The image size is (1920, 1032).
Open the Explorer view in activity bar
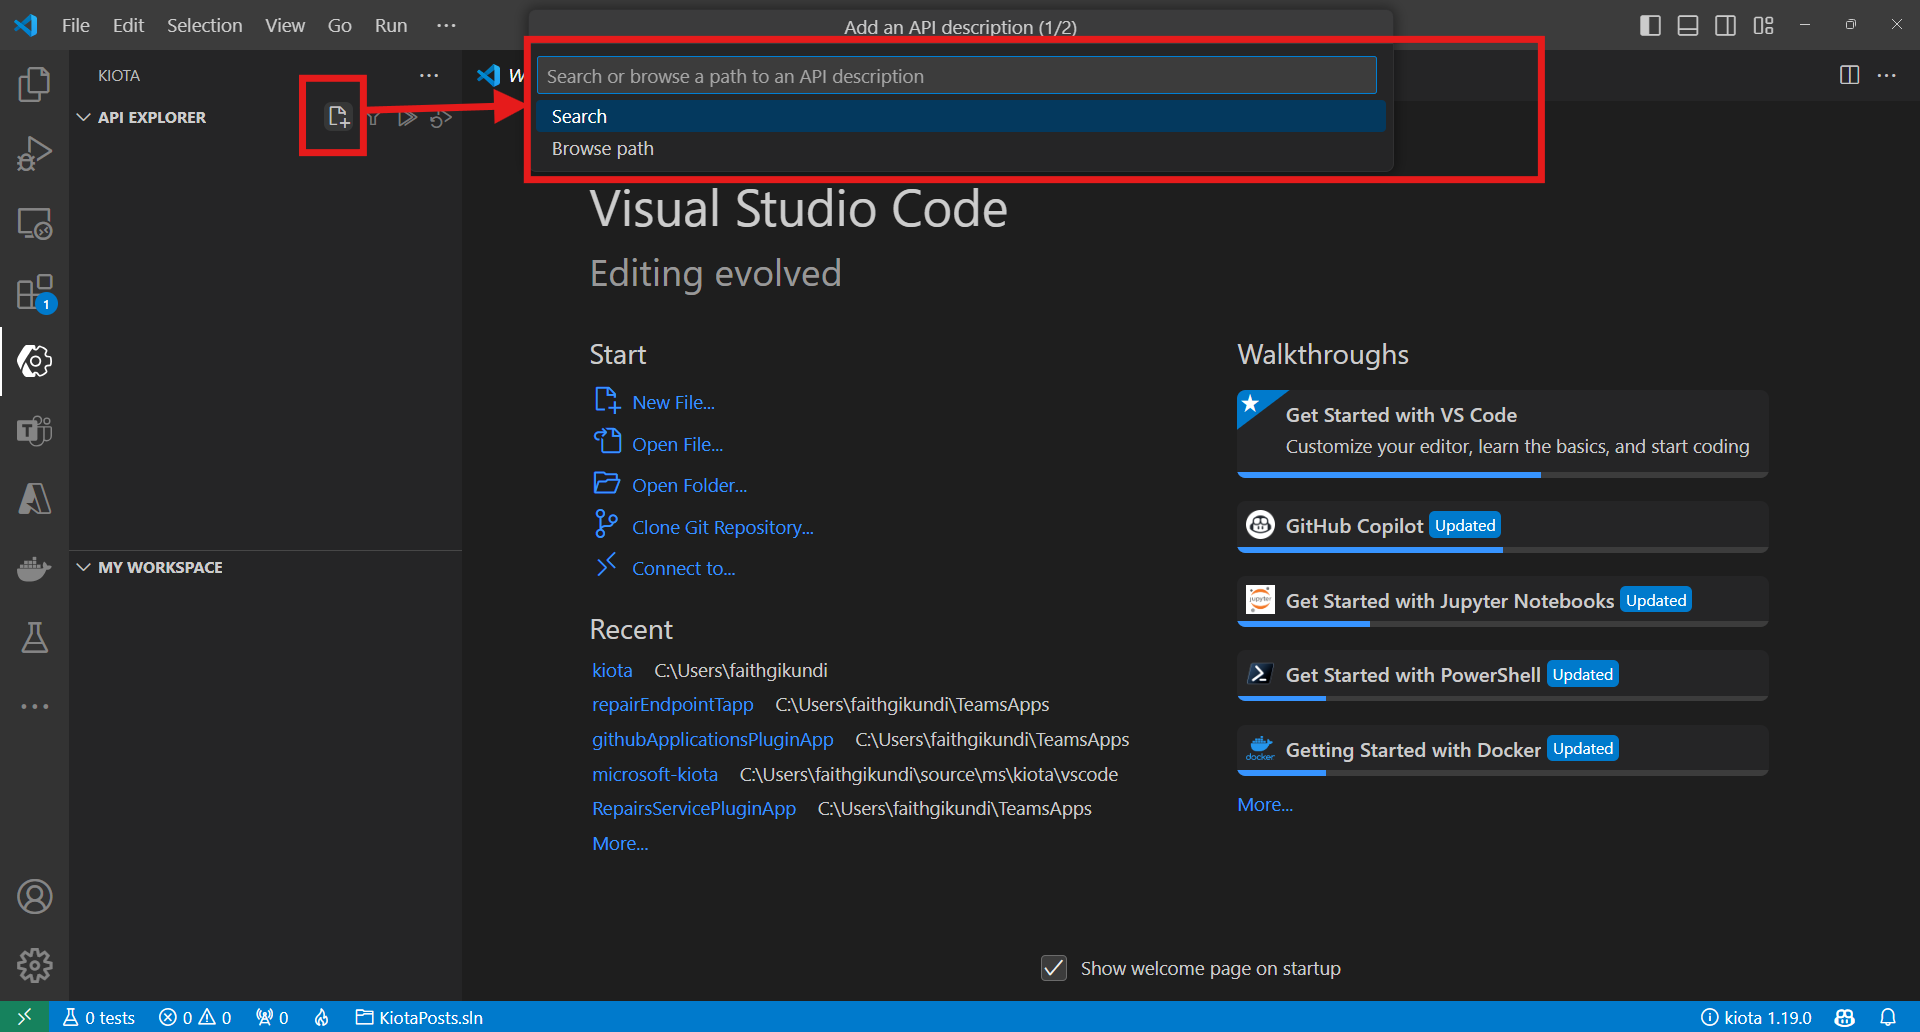[x=34, y=85]
